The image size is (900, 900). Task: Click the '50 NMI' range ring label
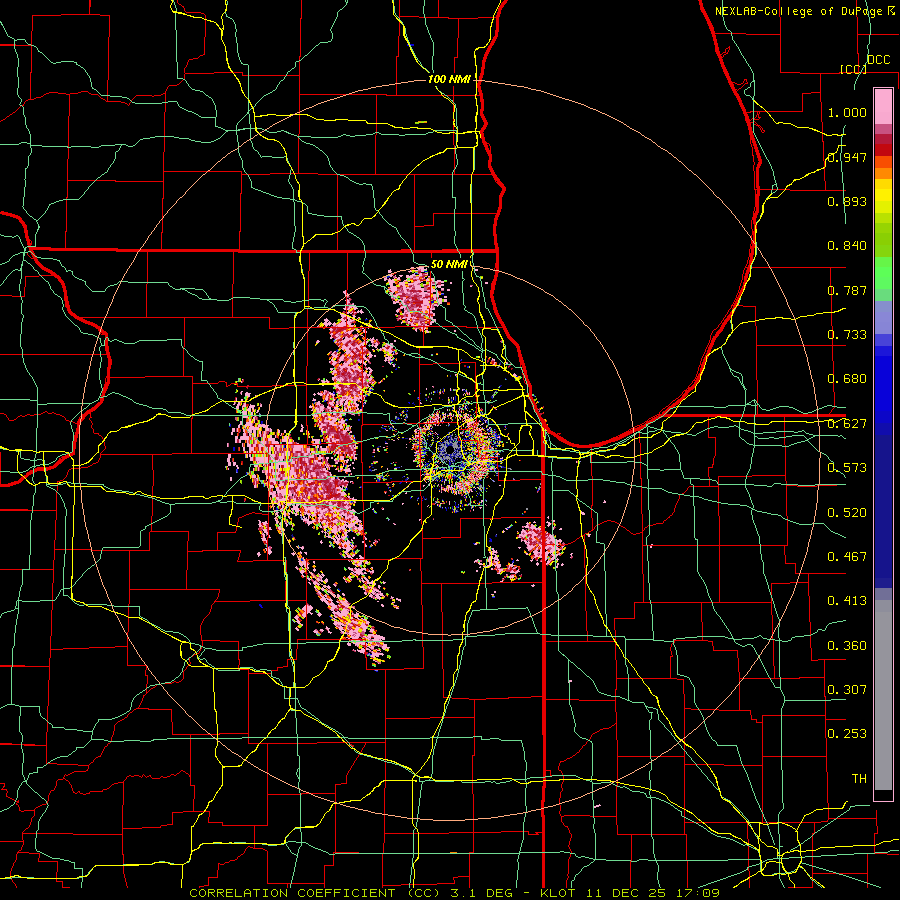(x=449, y=264)
